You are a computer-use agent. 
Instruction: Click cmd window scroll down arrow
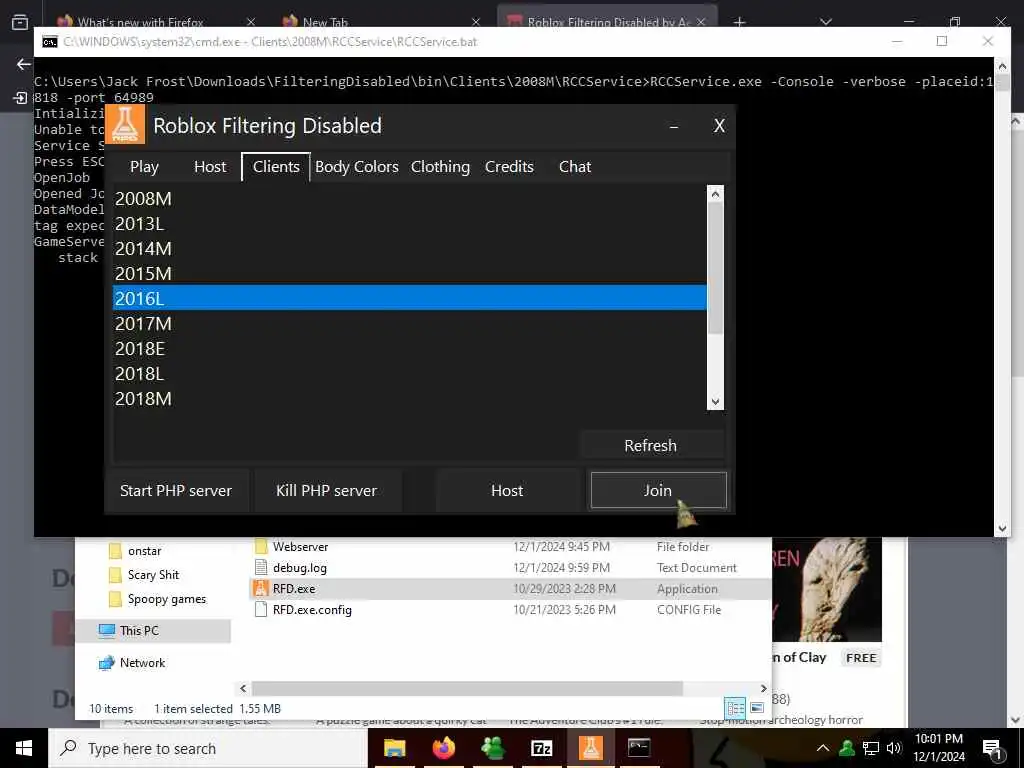(x=1002, y=528)
